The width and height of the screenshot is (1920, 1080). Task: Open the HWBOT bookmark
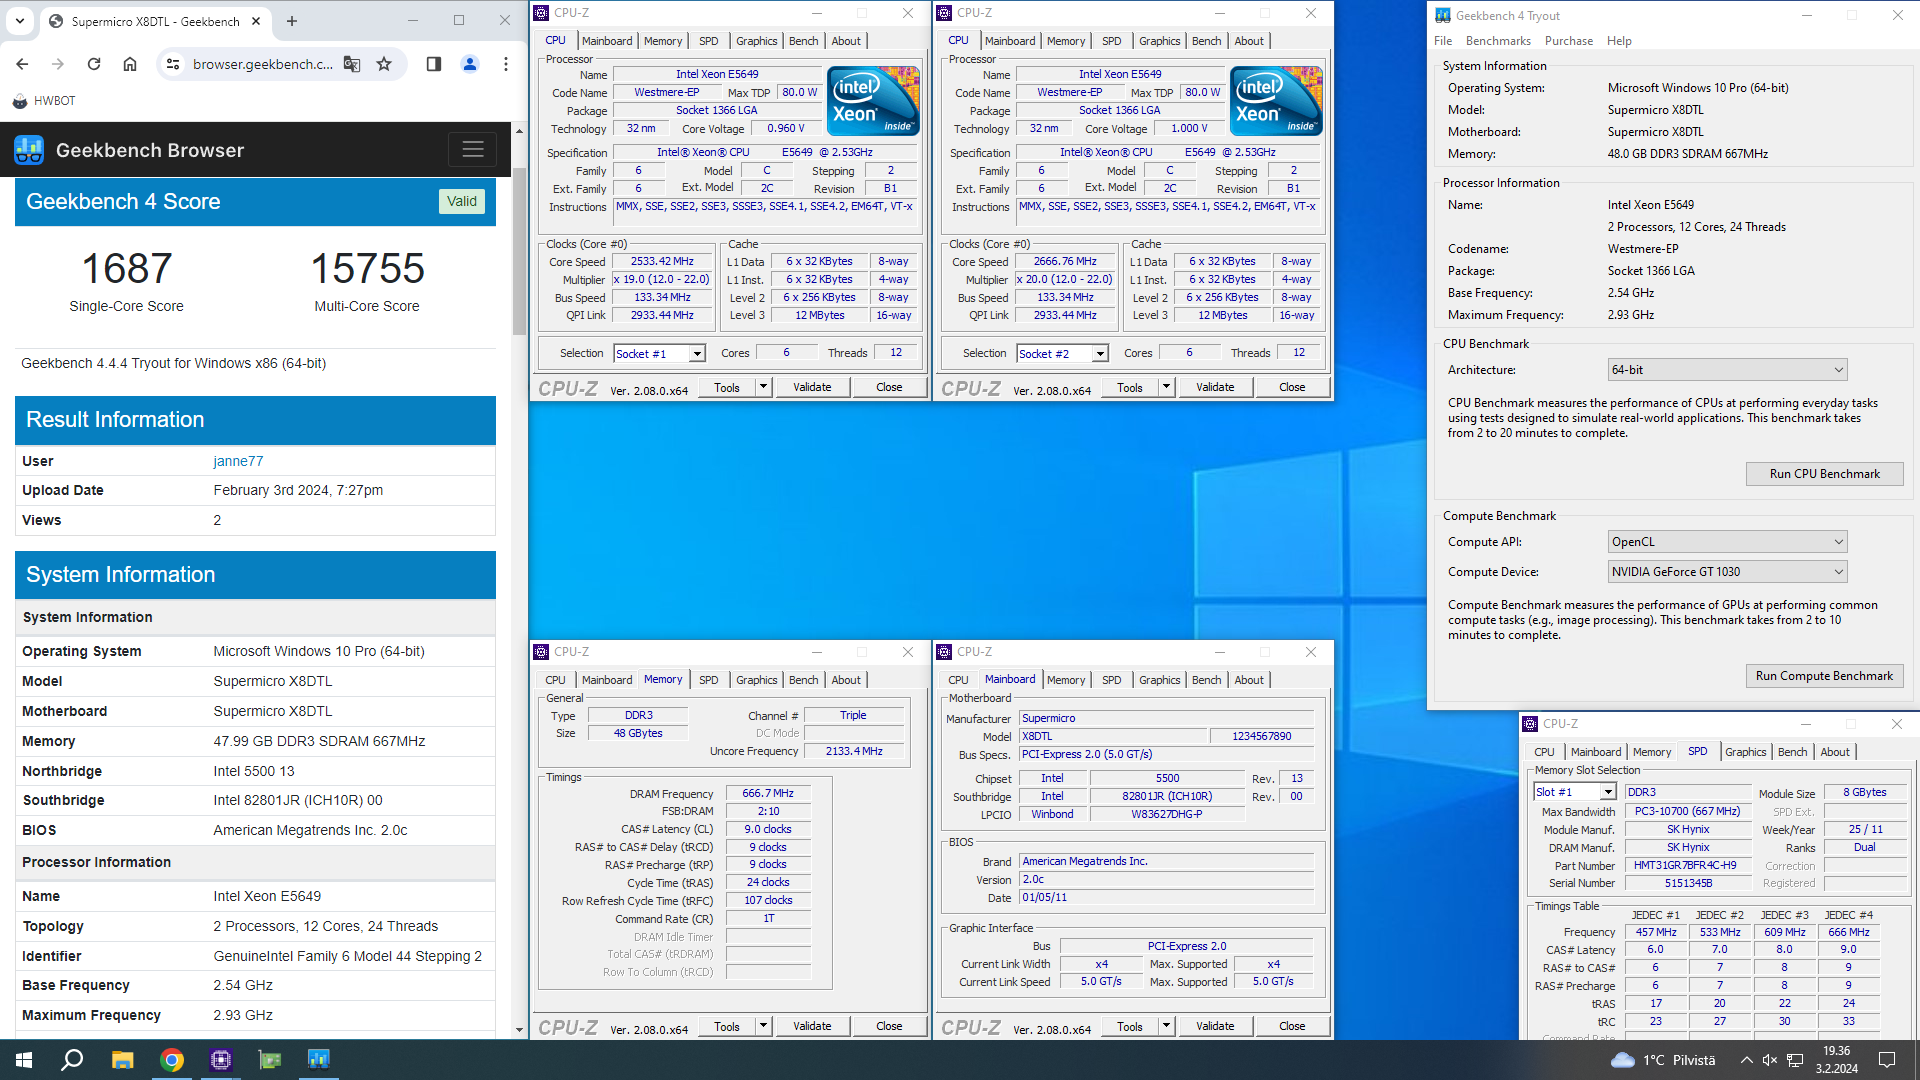[44, 101]
